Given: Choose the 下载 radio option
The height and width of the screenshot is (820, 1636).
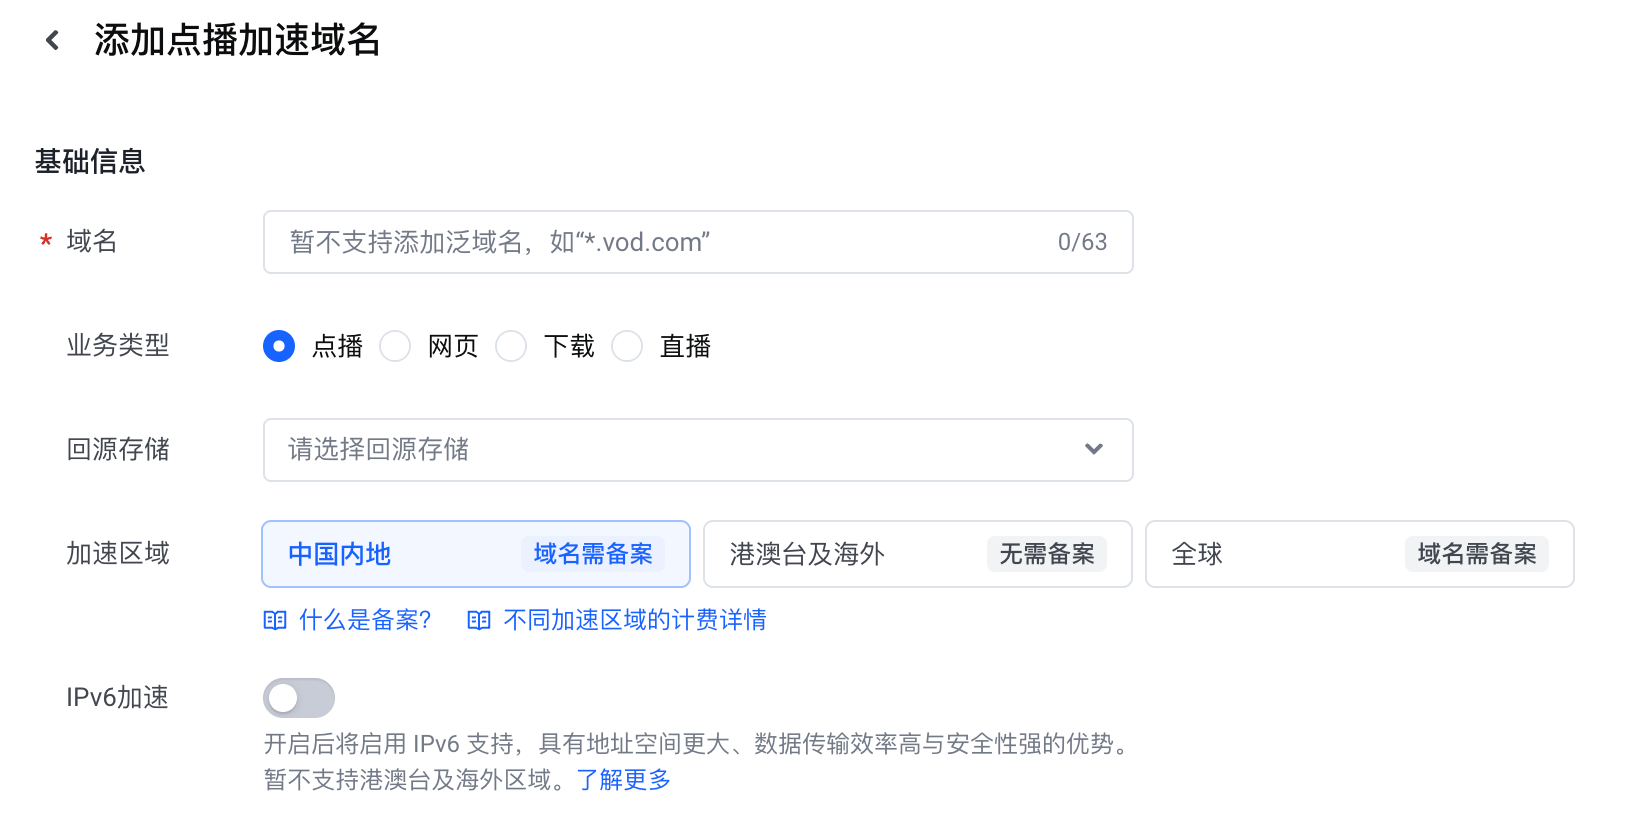Looking at the screenshot, I should click(x=511, y=346).
